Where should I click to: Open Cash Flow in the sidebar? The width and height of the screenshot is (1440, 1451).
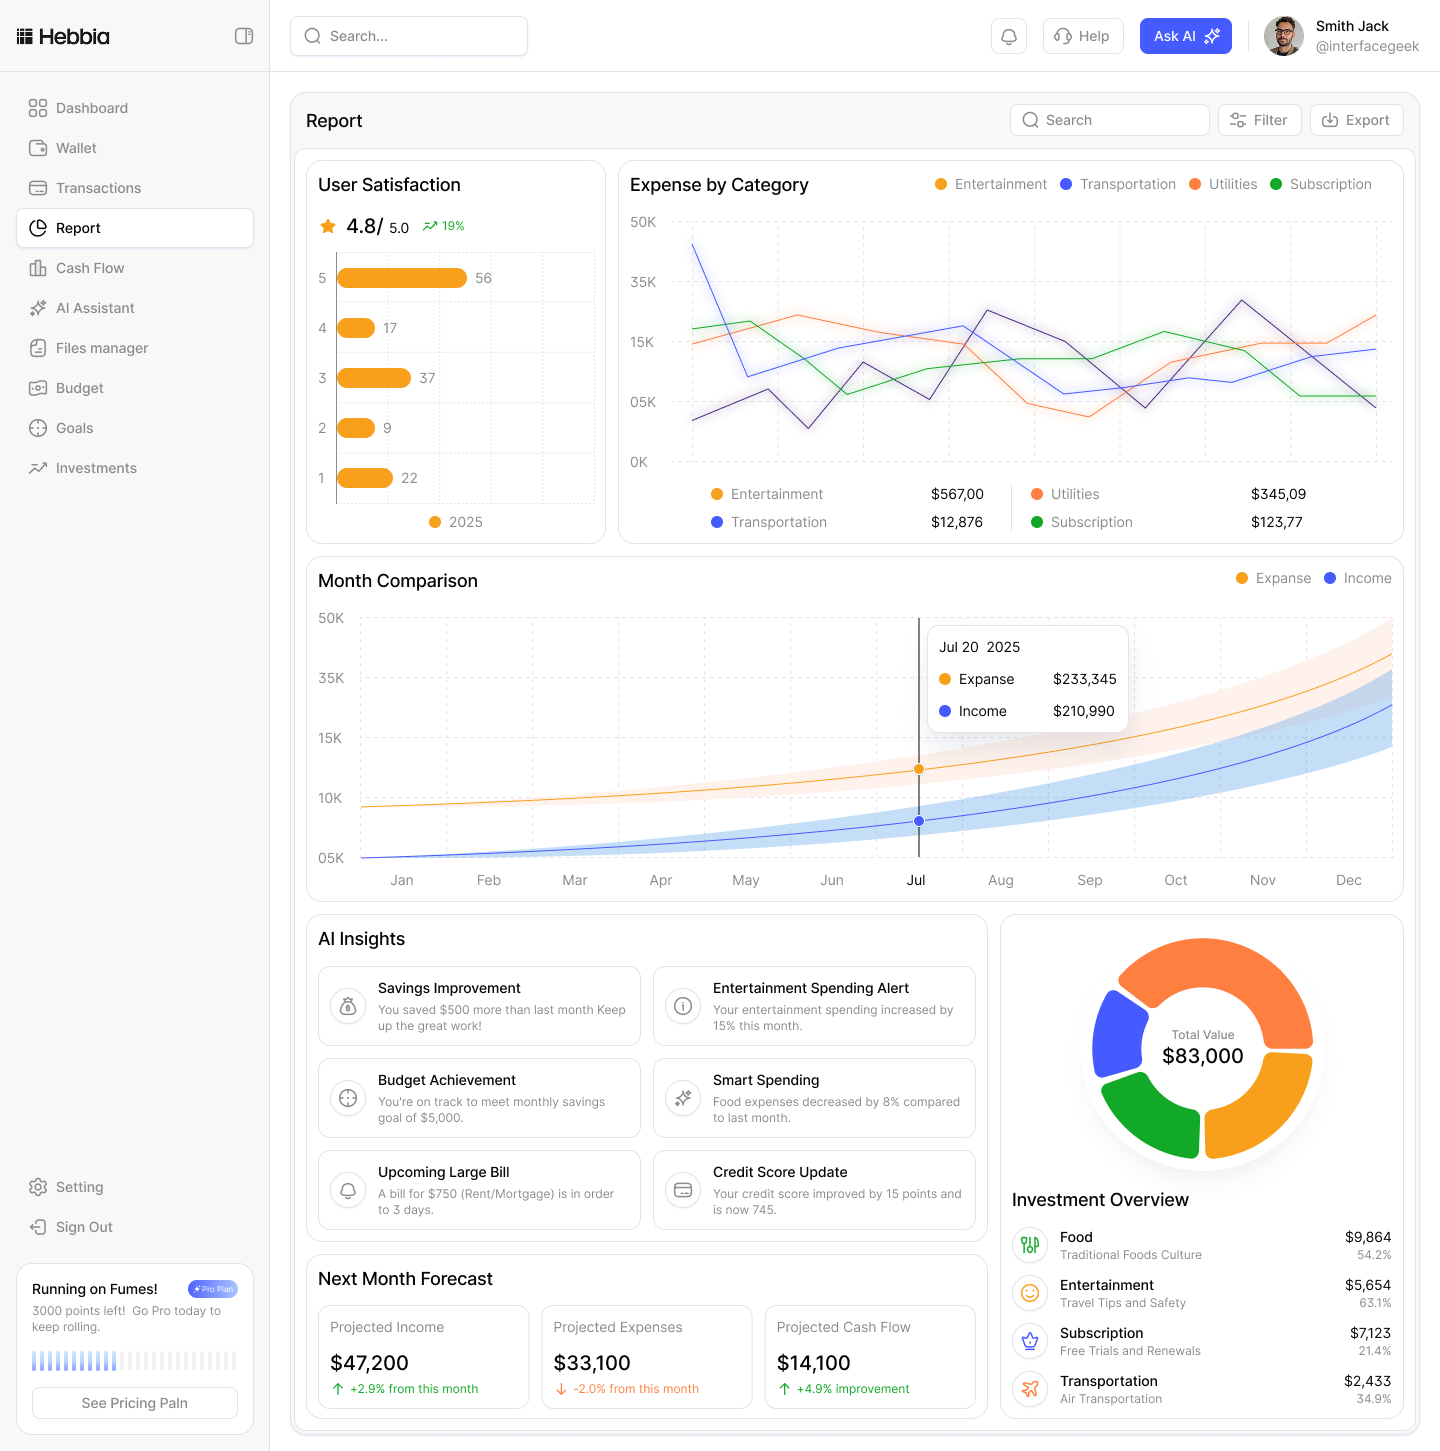(x=90, y=268)
